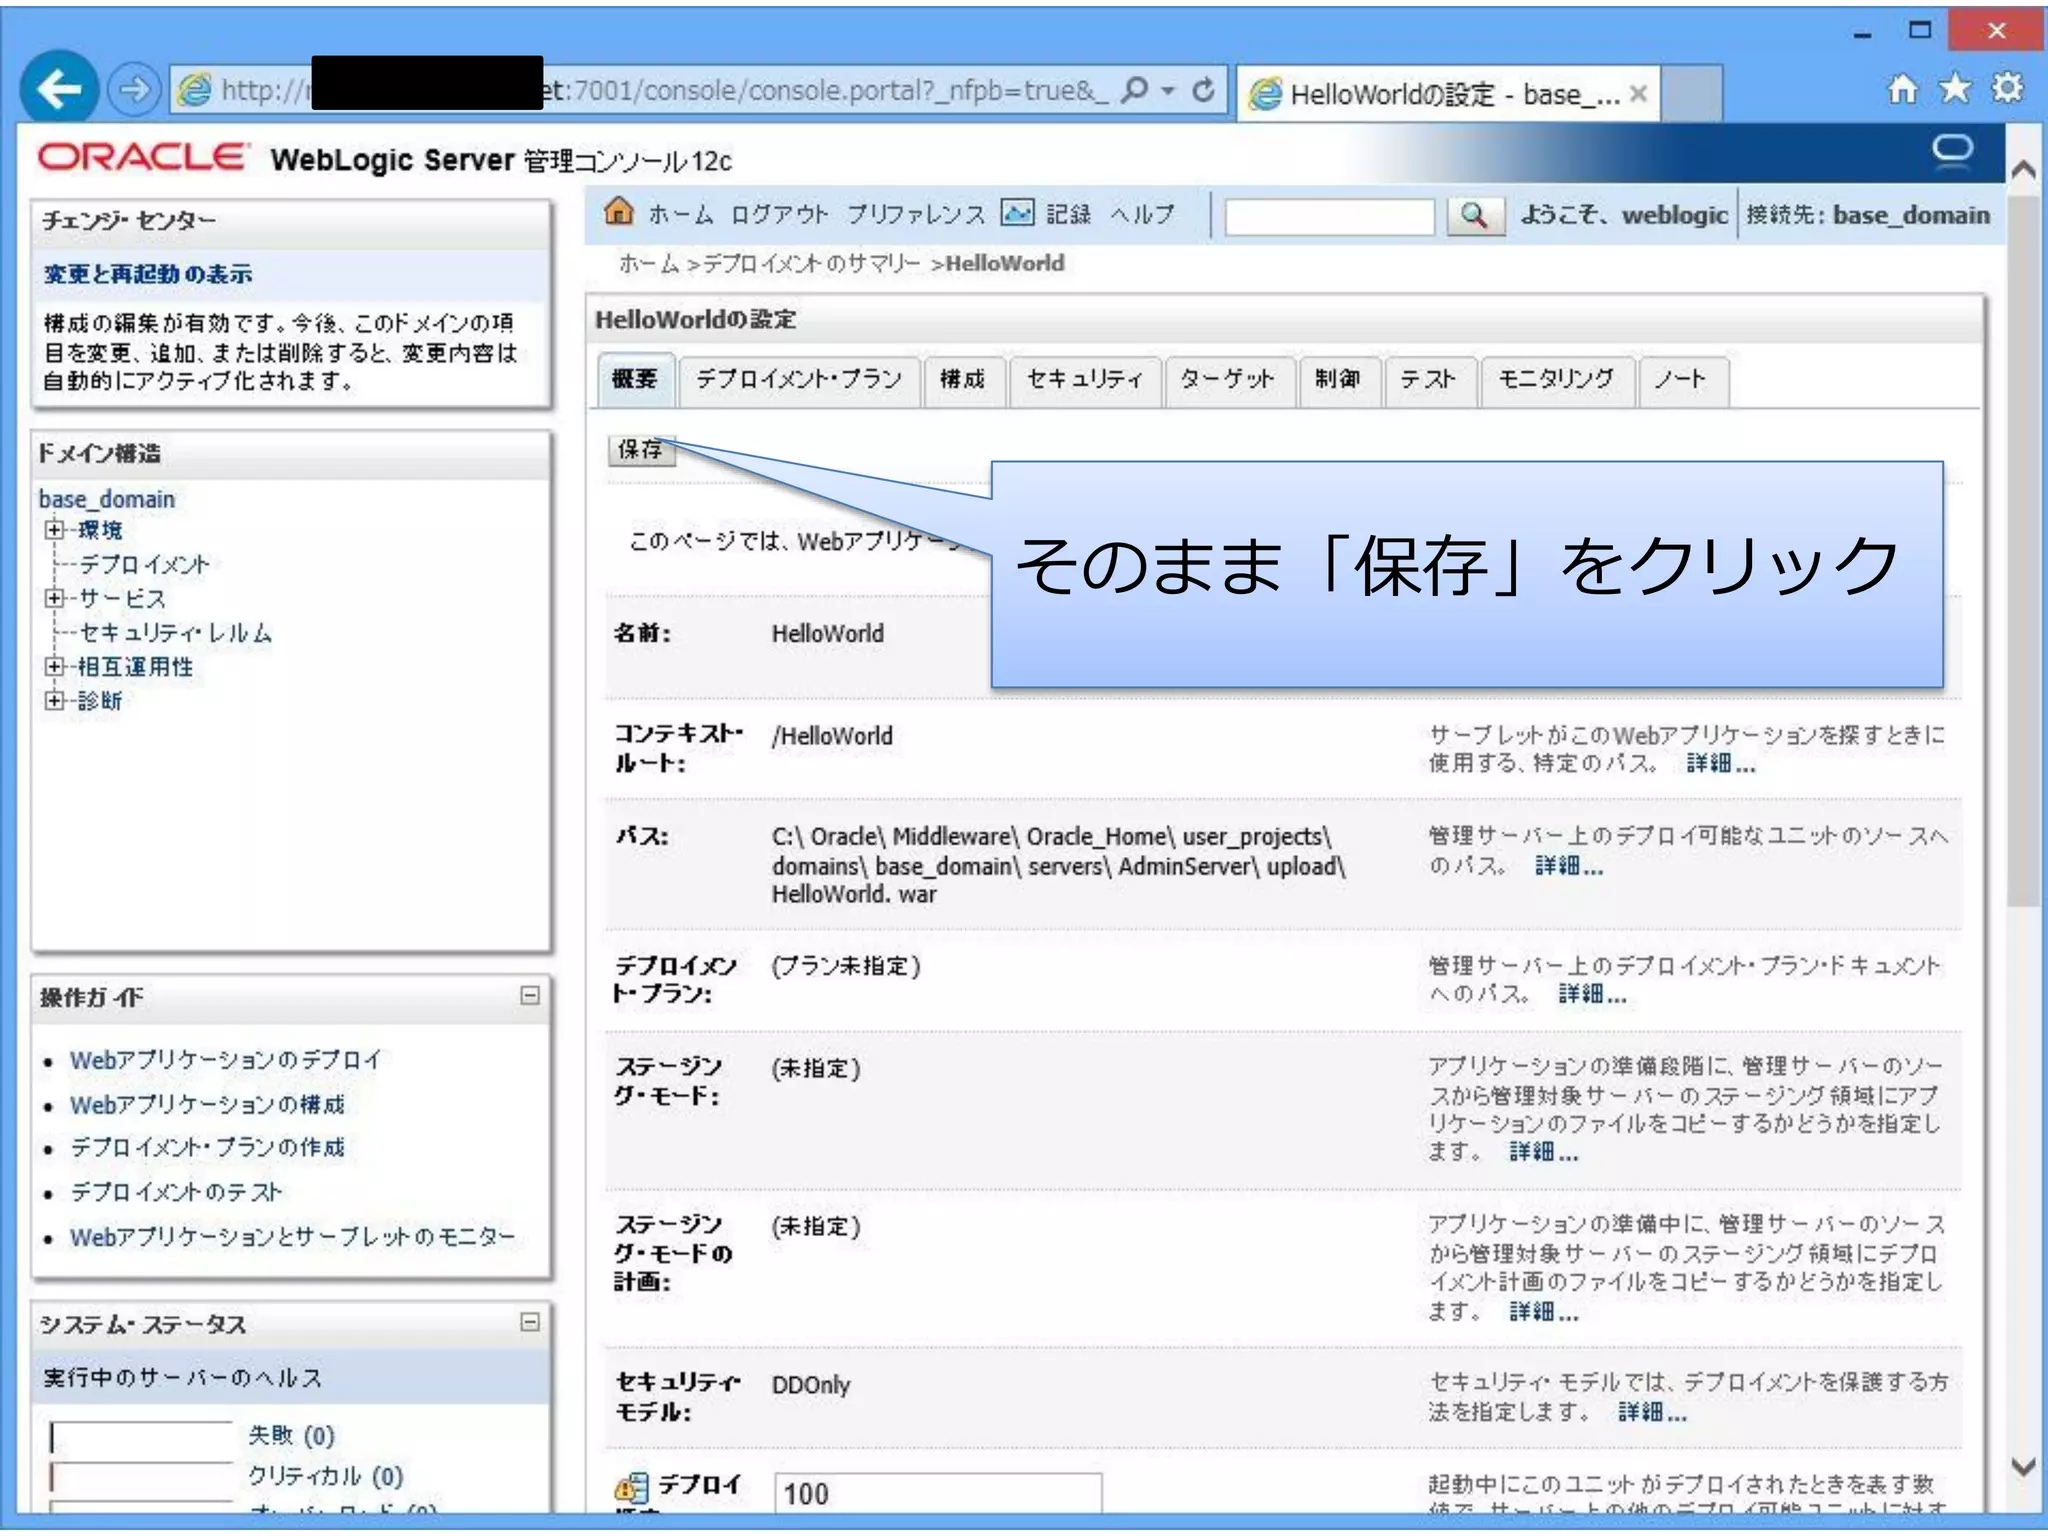The width and height of the screenshot is (2048, 1536).
Task: Select the 概要 tab
Action: click(635, 380)
